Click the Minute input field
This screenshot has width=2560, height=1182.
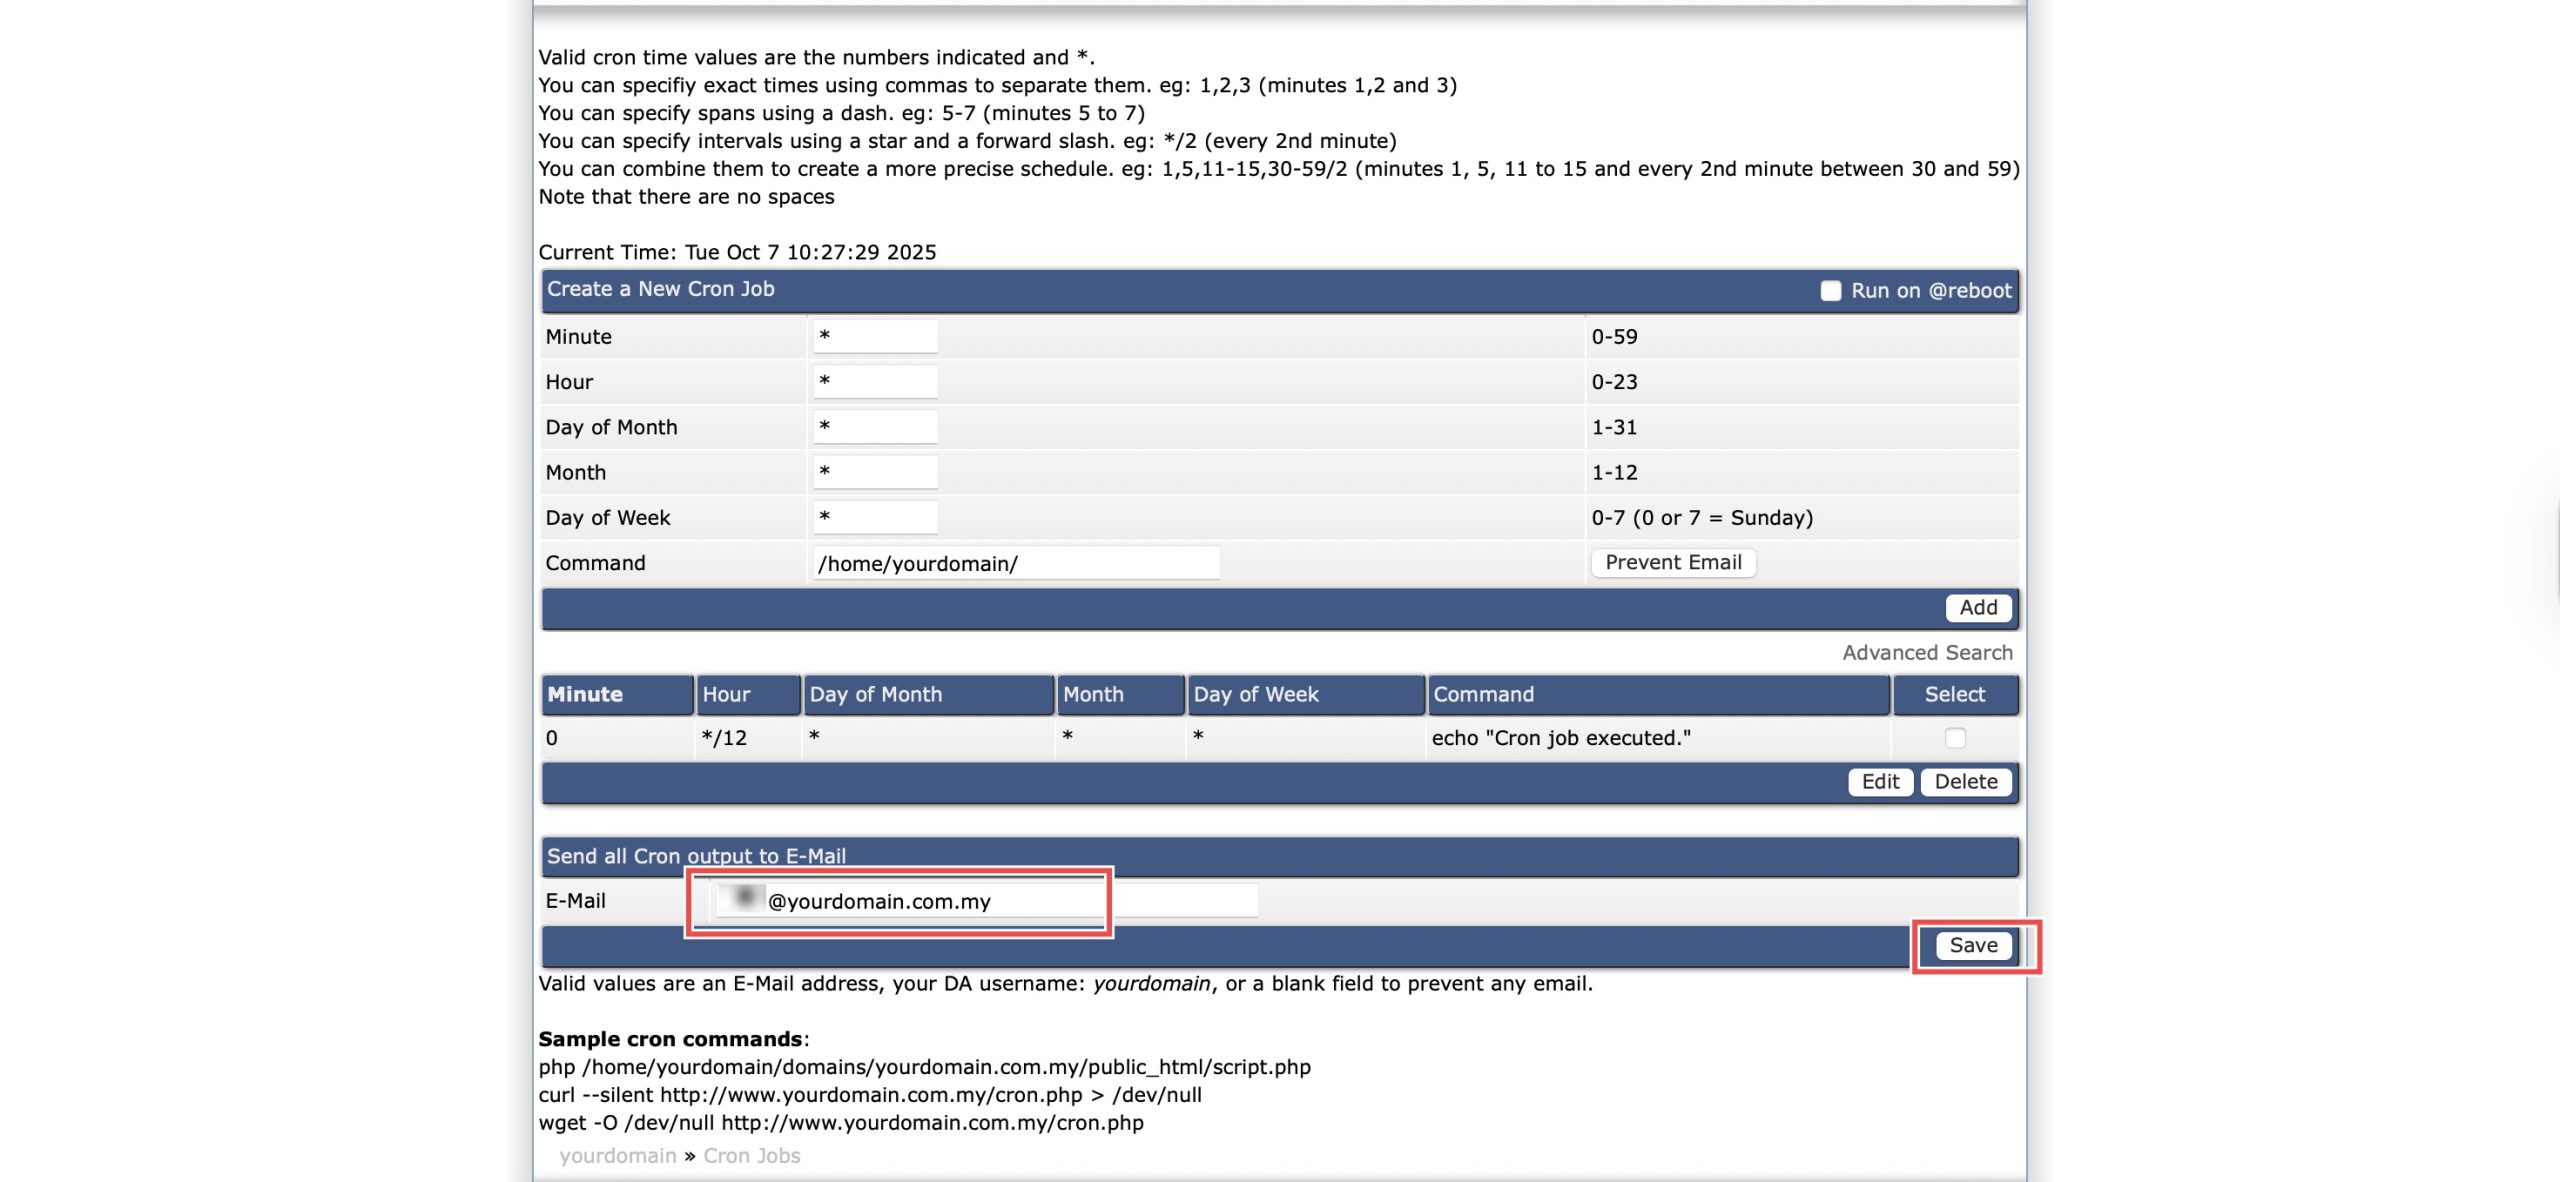pyautogui.click(x=875, y=337)
